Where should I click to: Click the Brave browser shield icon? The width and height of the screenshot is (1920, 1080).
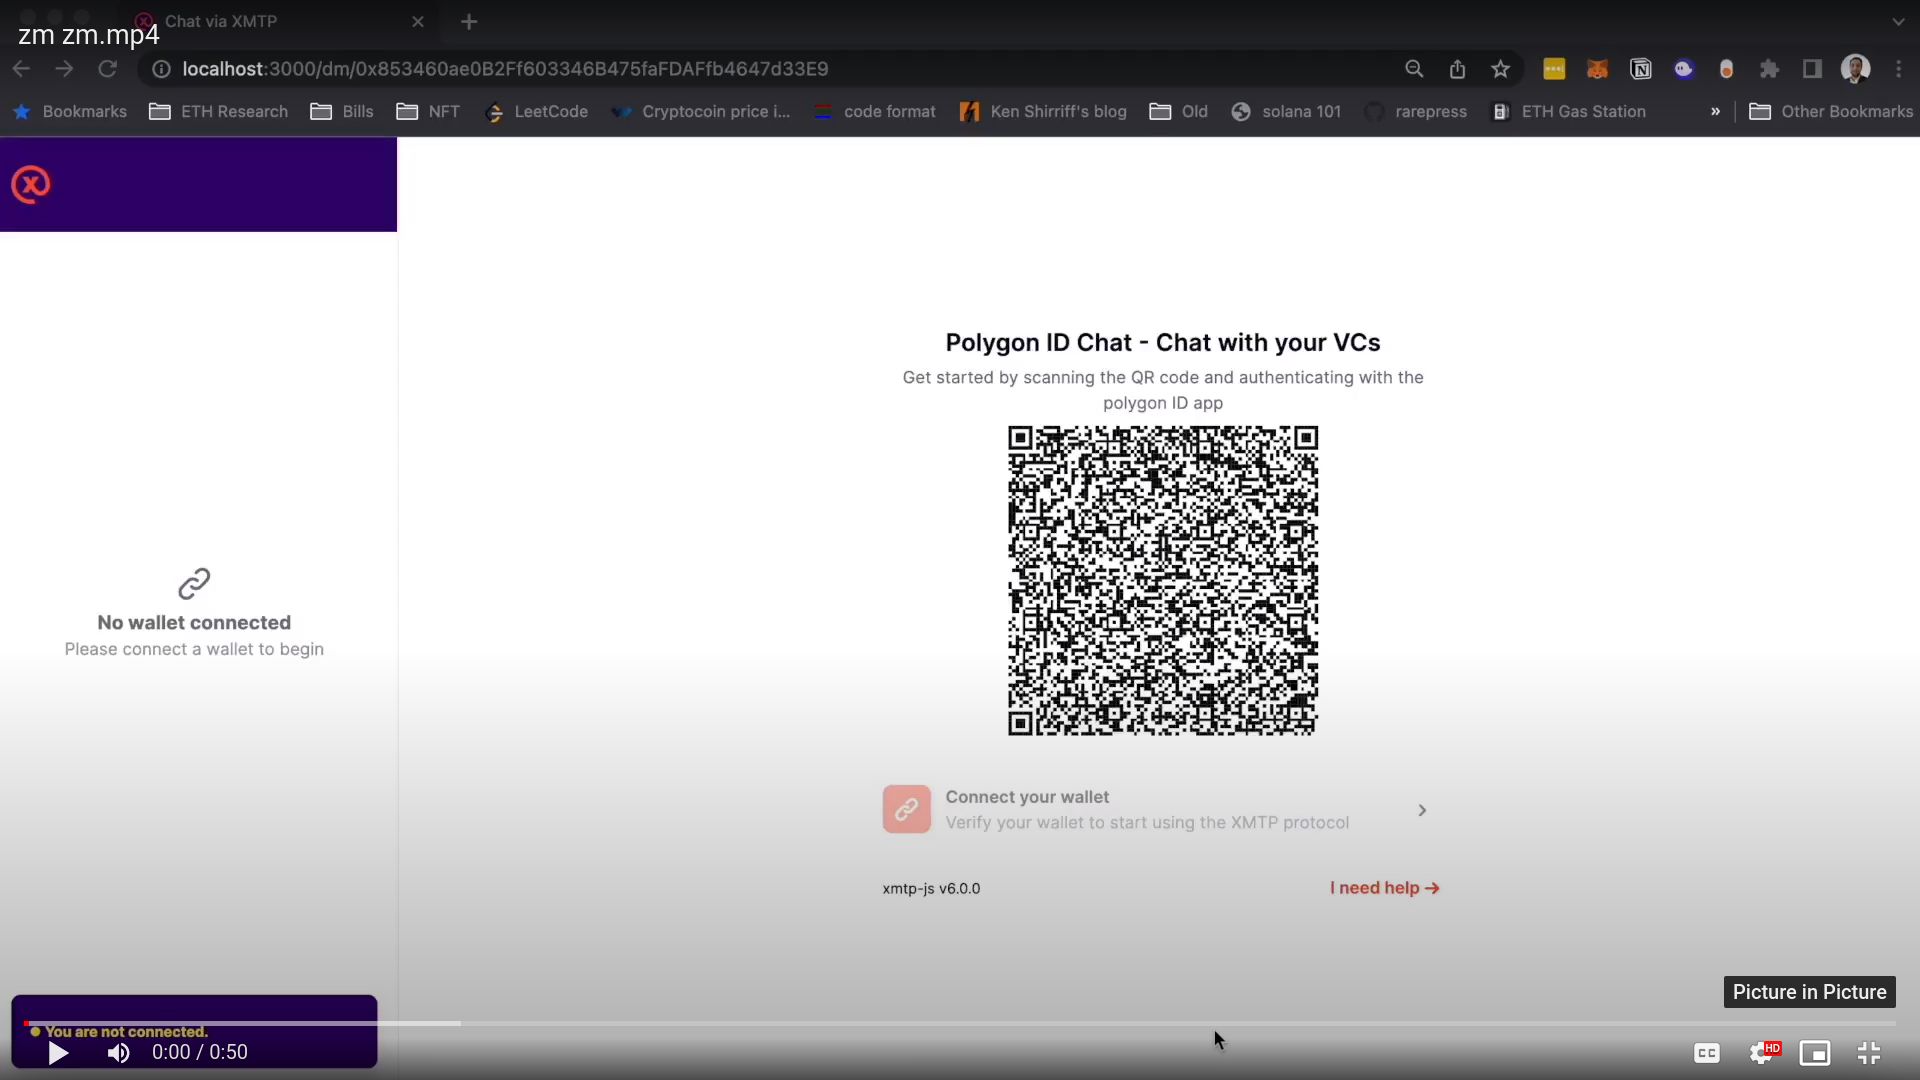coord(1726,67)
